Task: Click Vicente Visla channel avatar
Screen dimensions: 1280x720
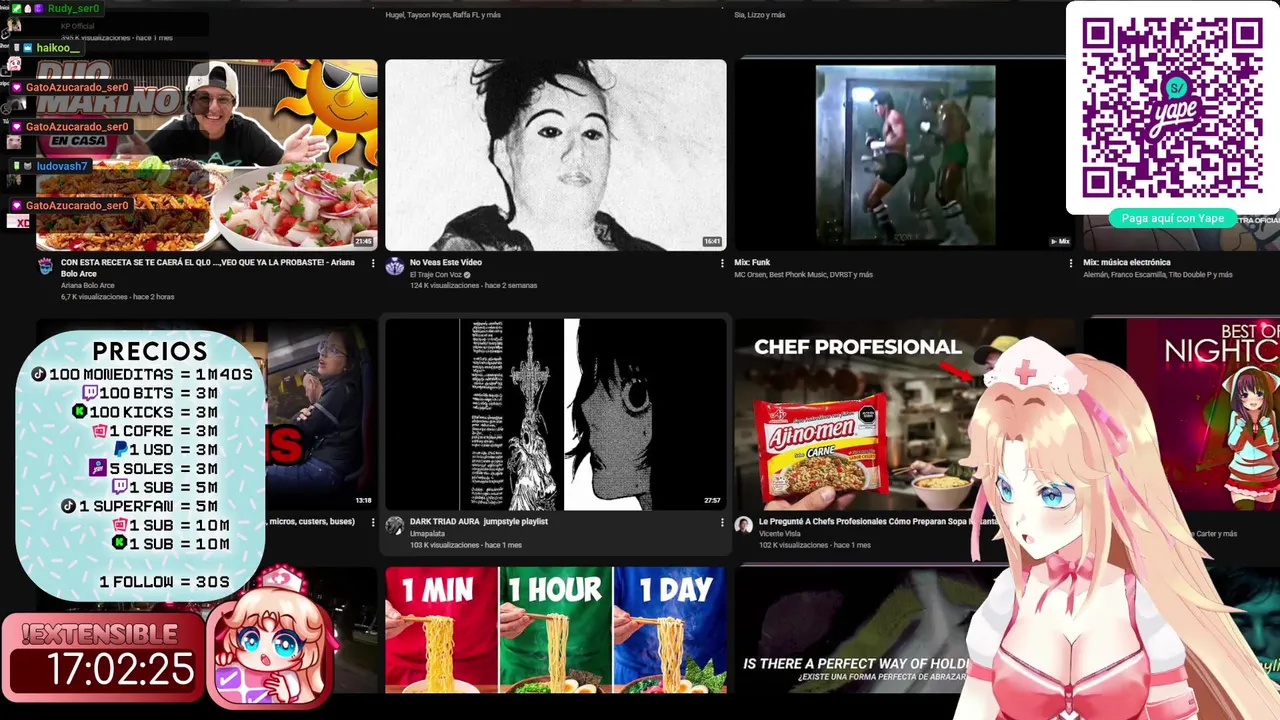Action: pos(743,525)
